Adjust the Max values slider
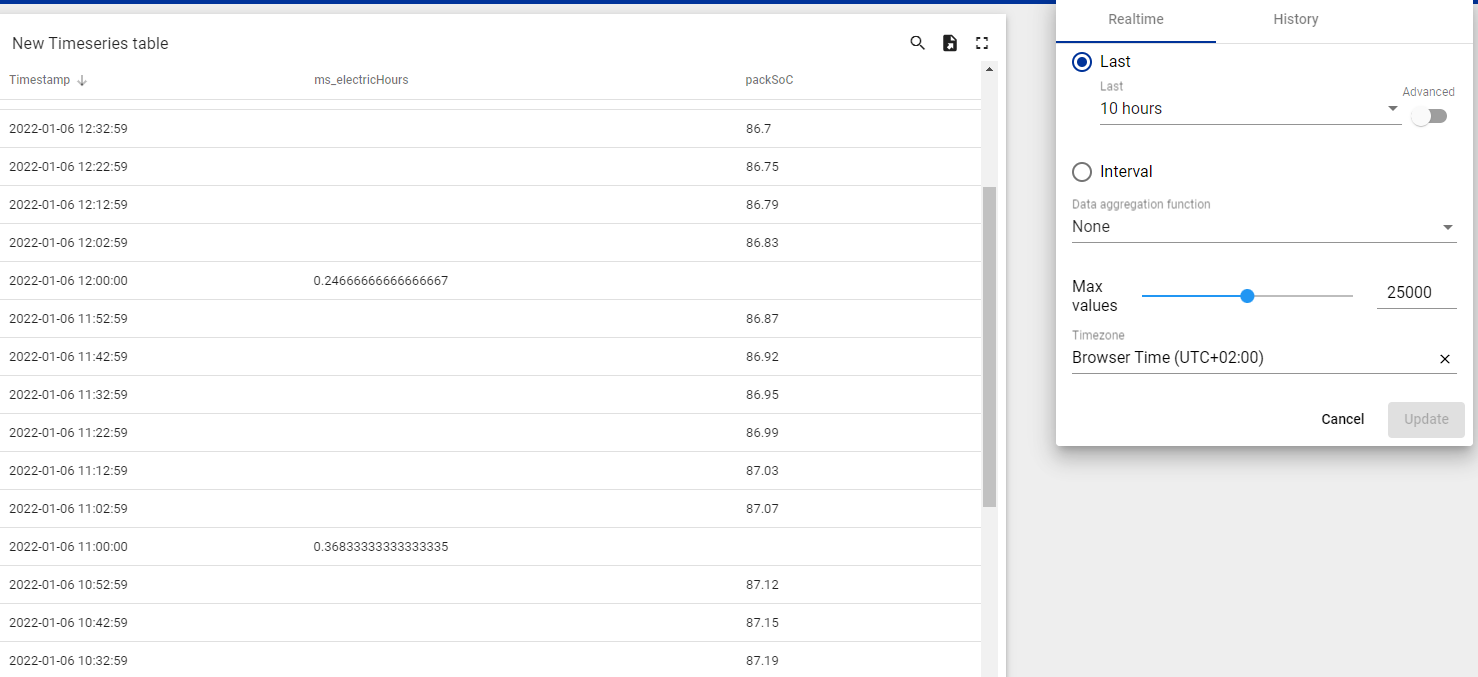Image resolution: width=1478 pixels, height=677 pixels. [1247, 295]
